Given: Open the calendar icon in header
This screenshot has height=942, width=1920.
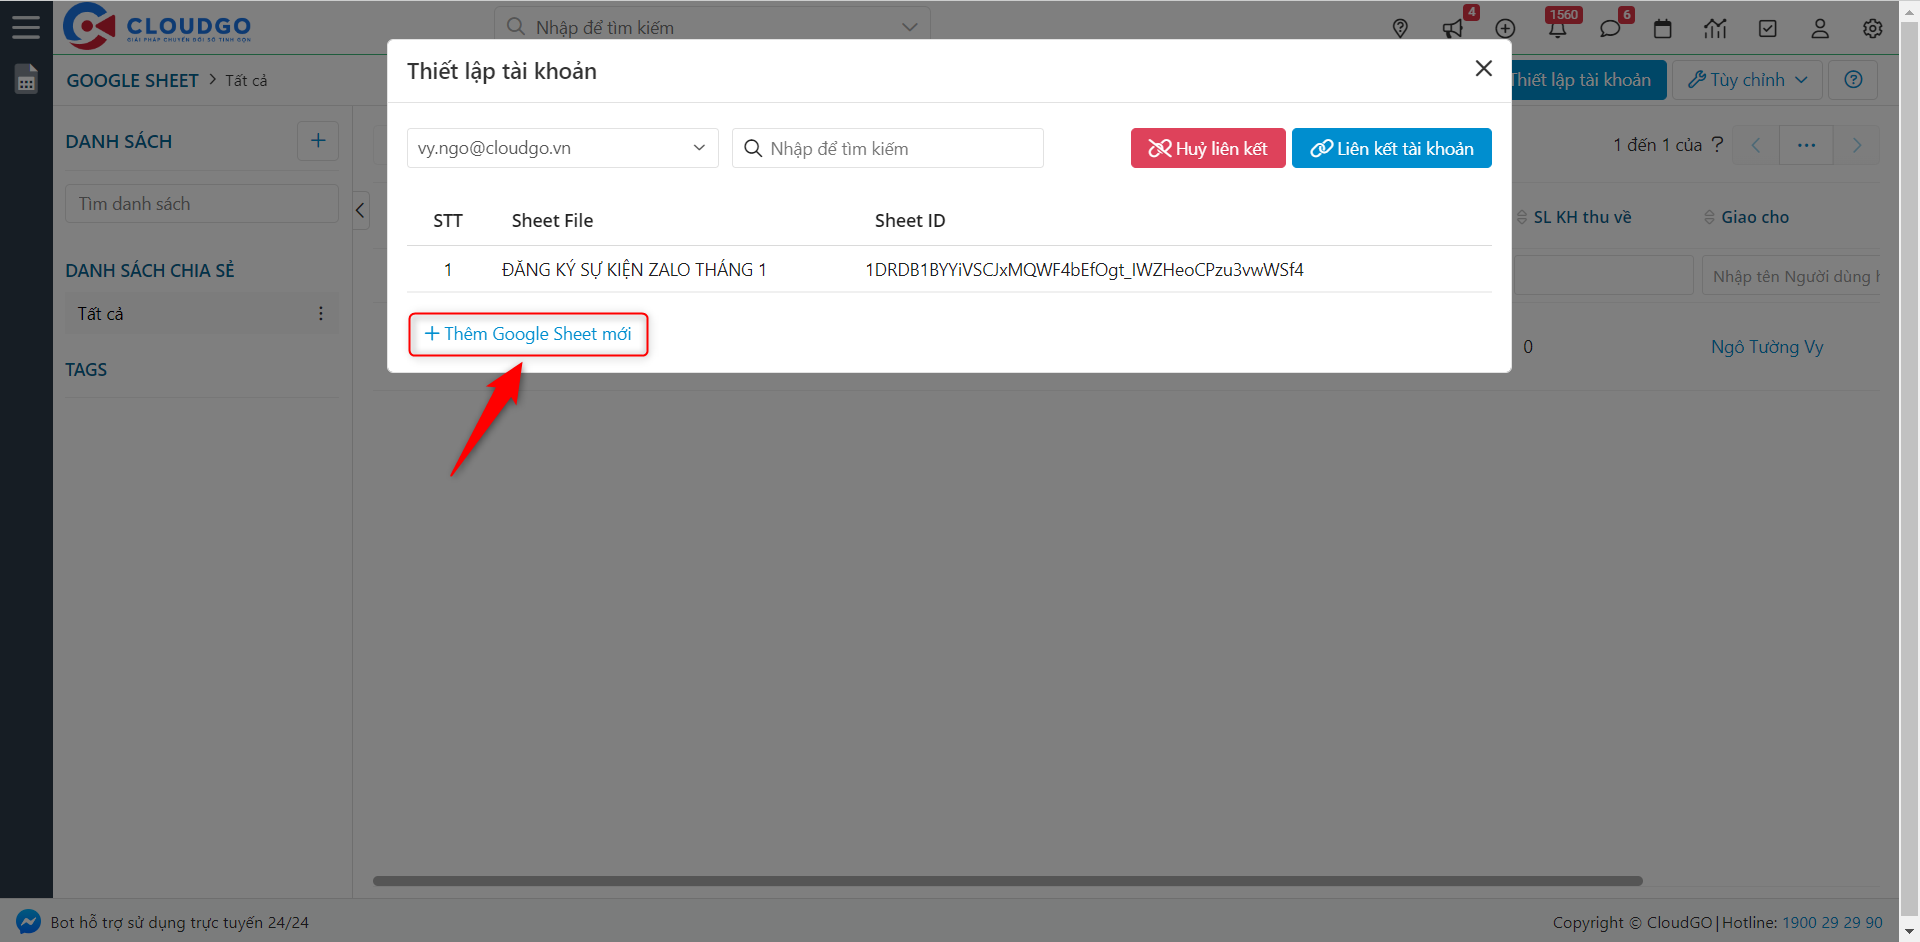Looking at the screenshot, I should pos(1663,28).
